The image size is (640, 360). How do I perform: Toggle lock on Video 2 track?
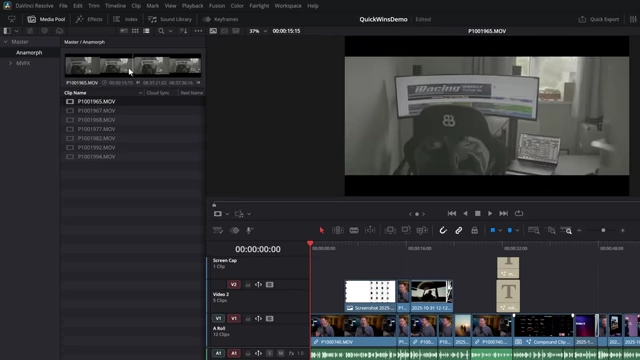(248, 284)
